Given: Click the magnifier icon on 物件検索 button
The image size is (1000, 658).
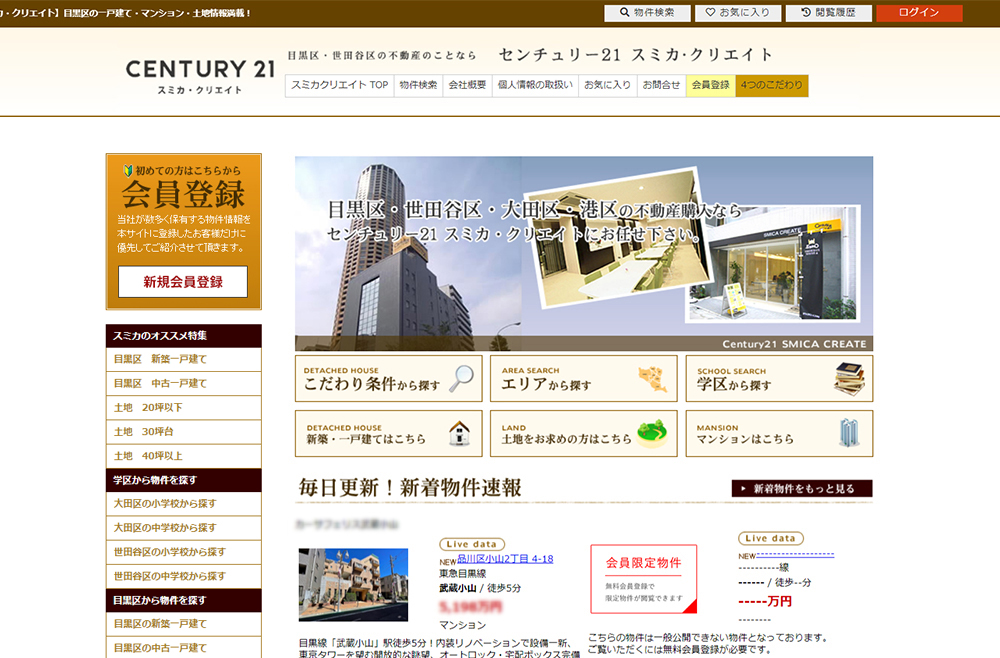Looking at the screenshot, I should pyautogui.click(x=624, y=12).
